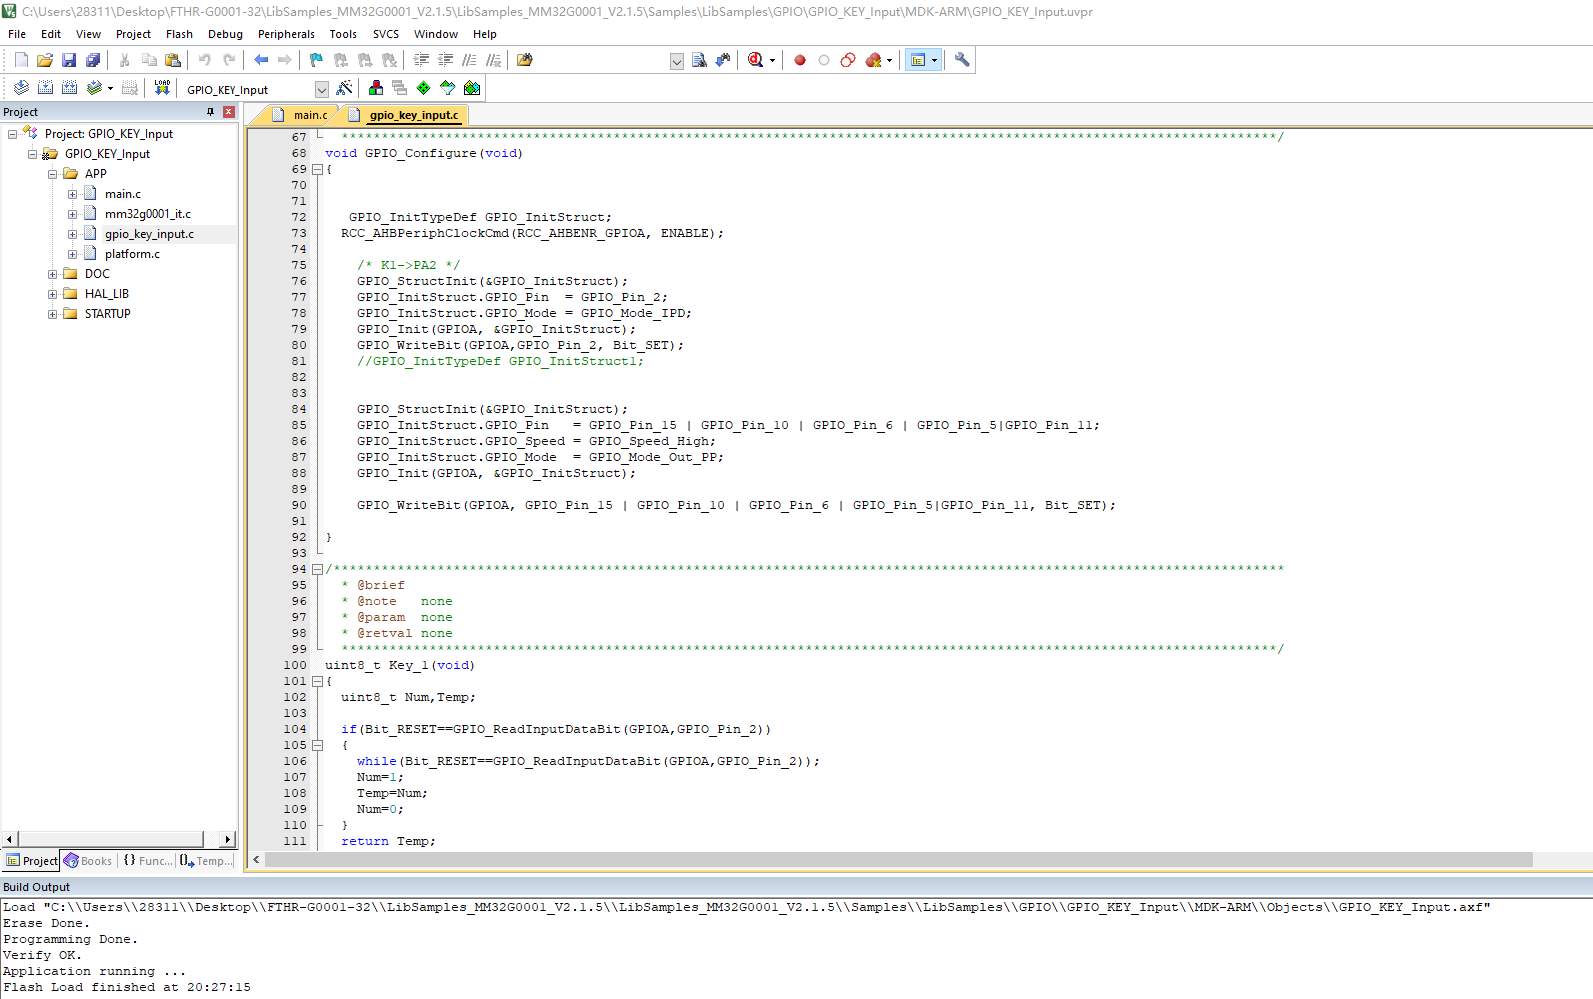Switch to the Books panel tab

pos(88,861)
